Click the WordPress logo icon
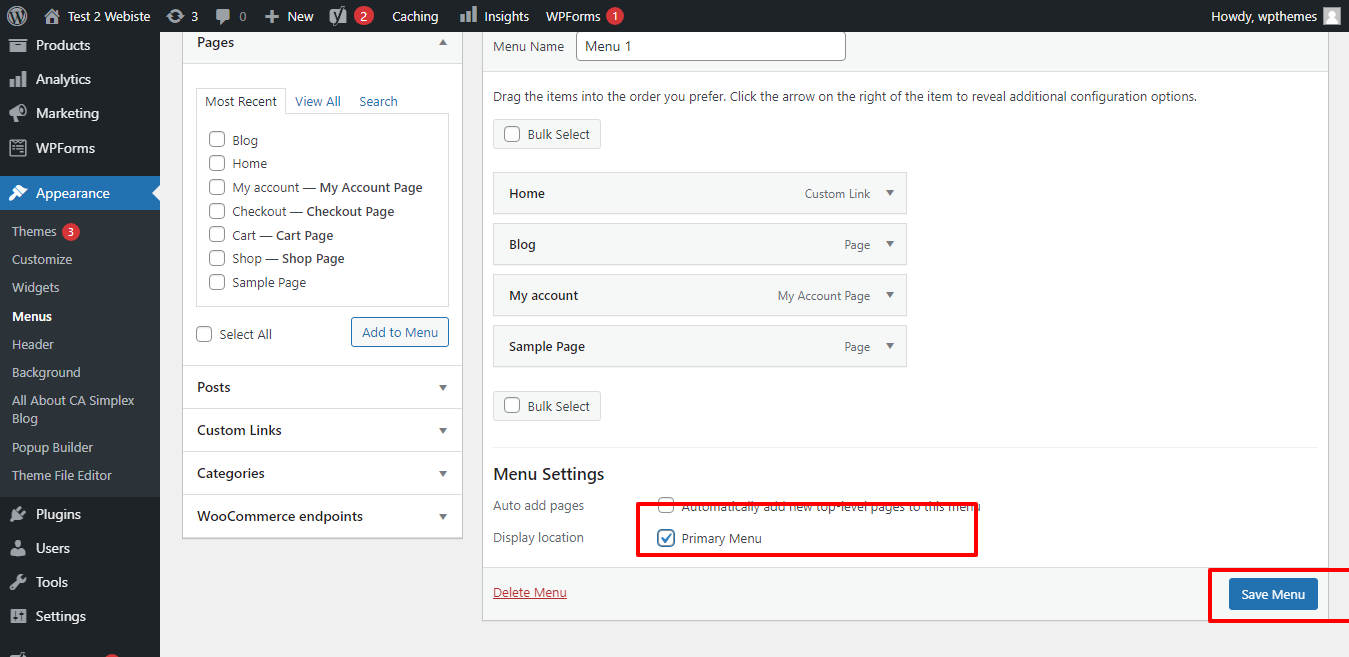Image resolution: width=1349 pixels, height=657 pixels. pyautogui.click(x=17, y=16)
